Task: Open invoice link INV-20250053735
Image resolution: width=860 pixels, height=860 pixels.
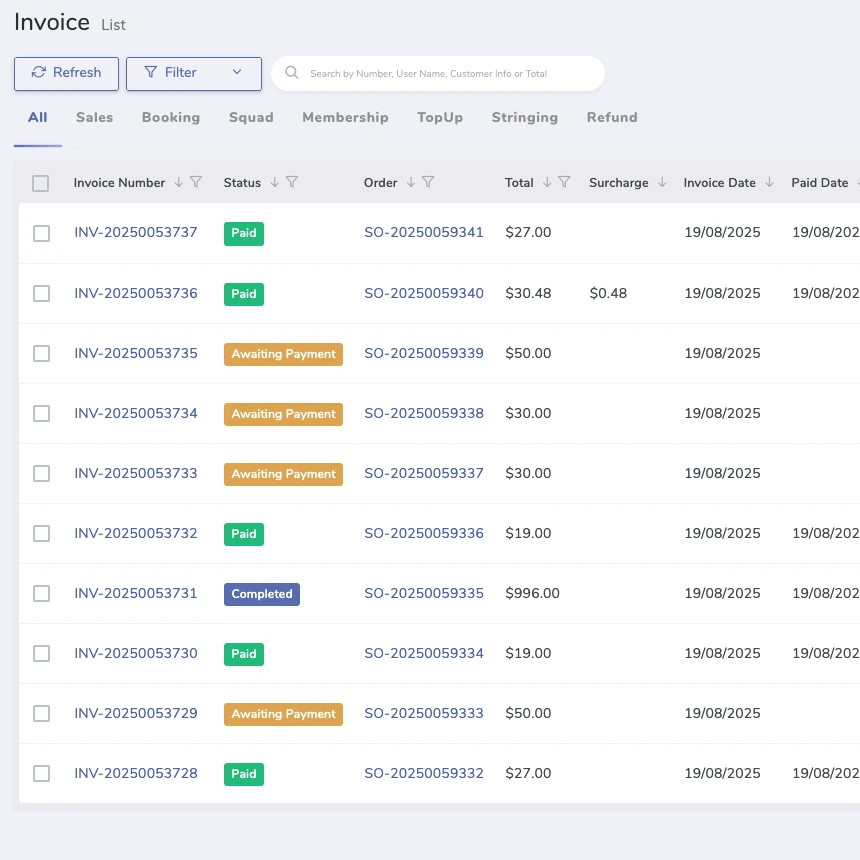Action: click(136, 353)
